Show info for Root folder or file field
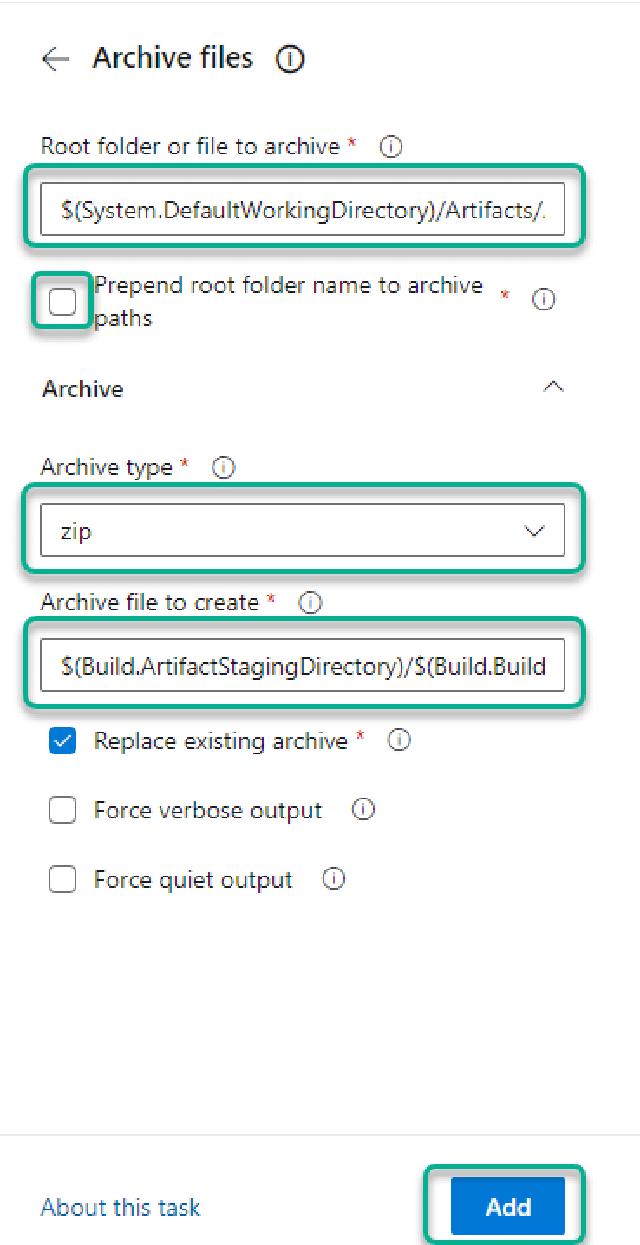 tap(391, 147)
